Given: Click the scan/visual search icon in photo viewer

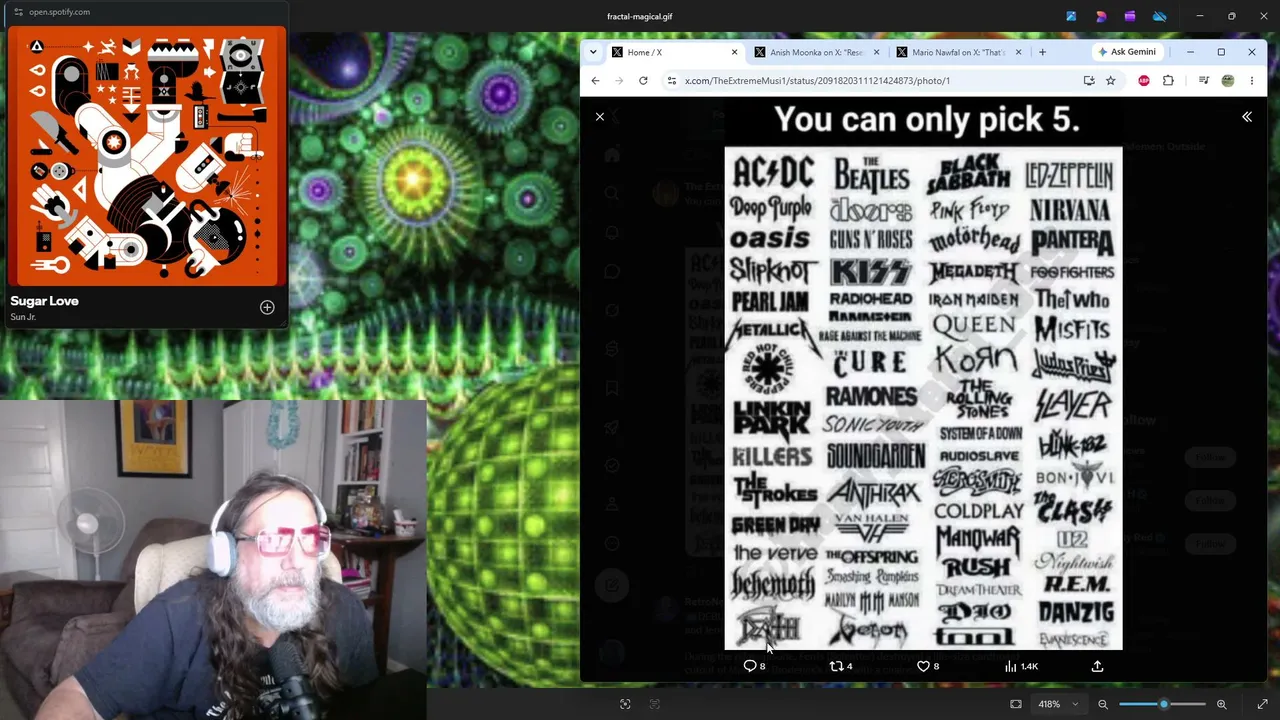Looking at the screenshot, I should [x=625, y=704].
